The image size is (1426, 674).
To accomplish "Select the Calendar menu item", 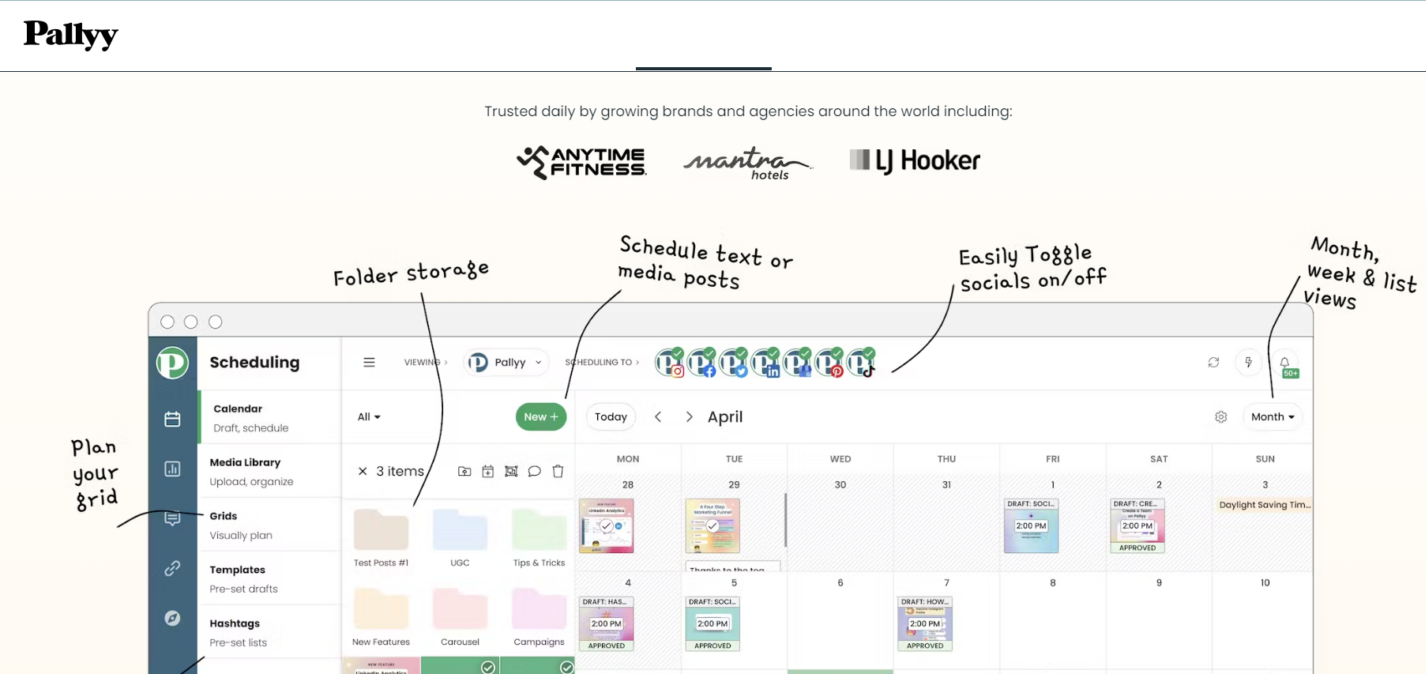I will point(270,418).
